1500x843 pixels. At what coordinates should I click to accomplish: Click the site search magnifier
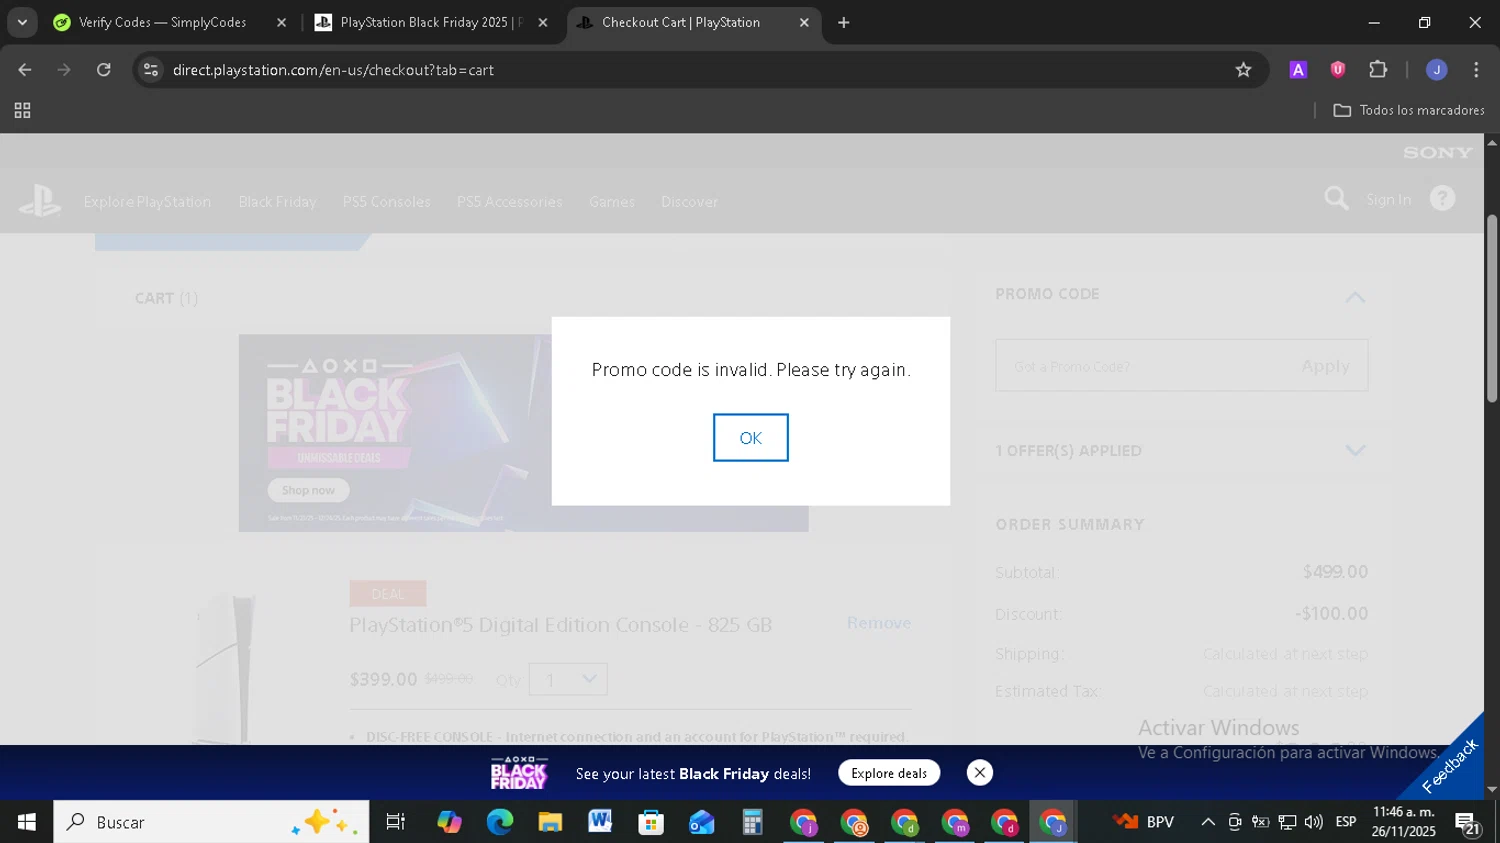(x=1336, y=198)
